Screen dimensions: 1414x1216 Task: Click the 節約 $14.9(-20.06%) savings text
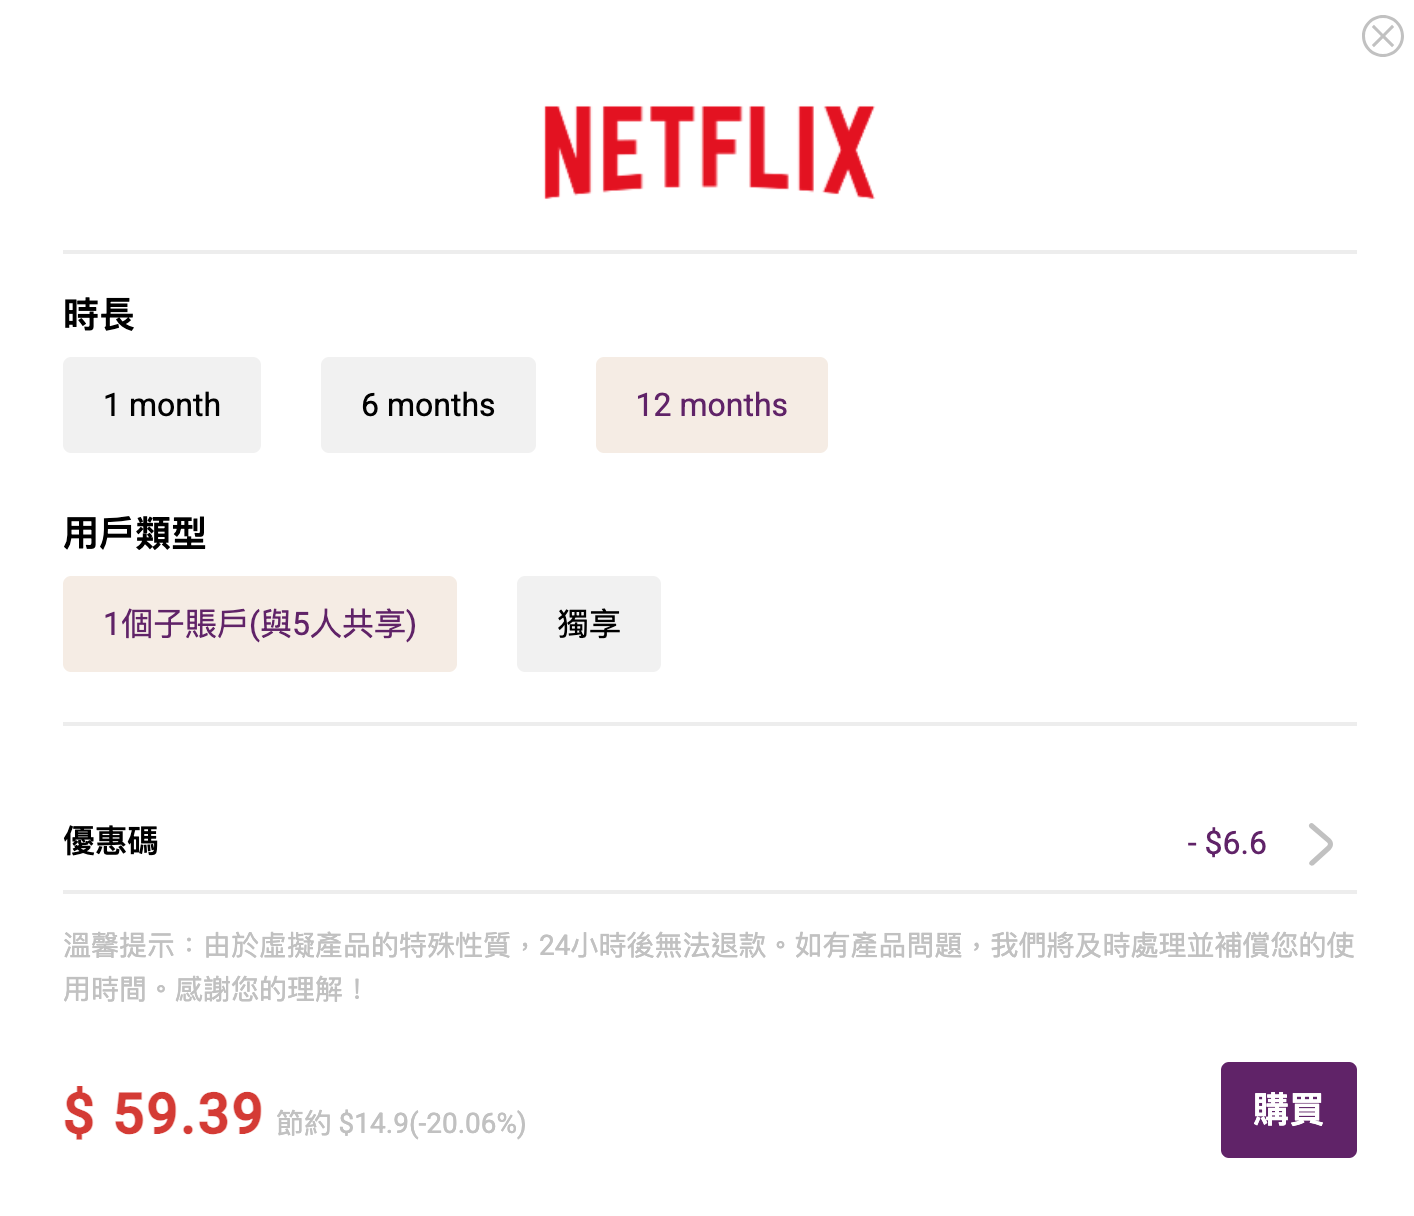[x=401, y=1123]
